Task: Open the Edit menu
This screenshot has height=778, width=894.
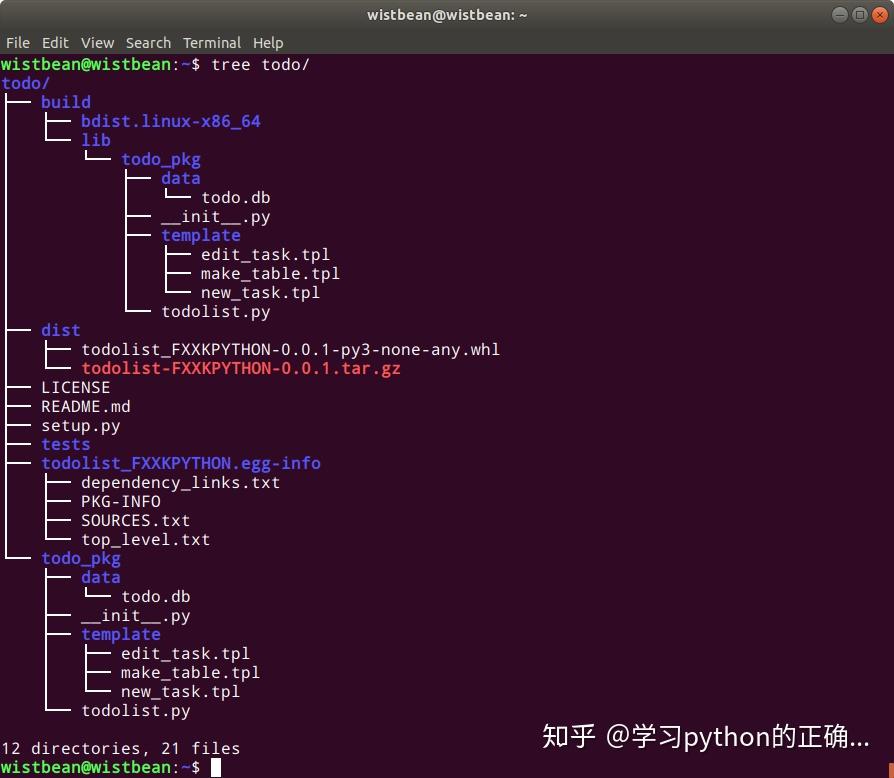Action: 55,43
